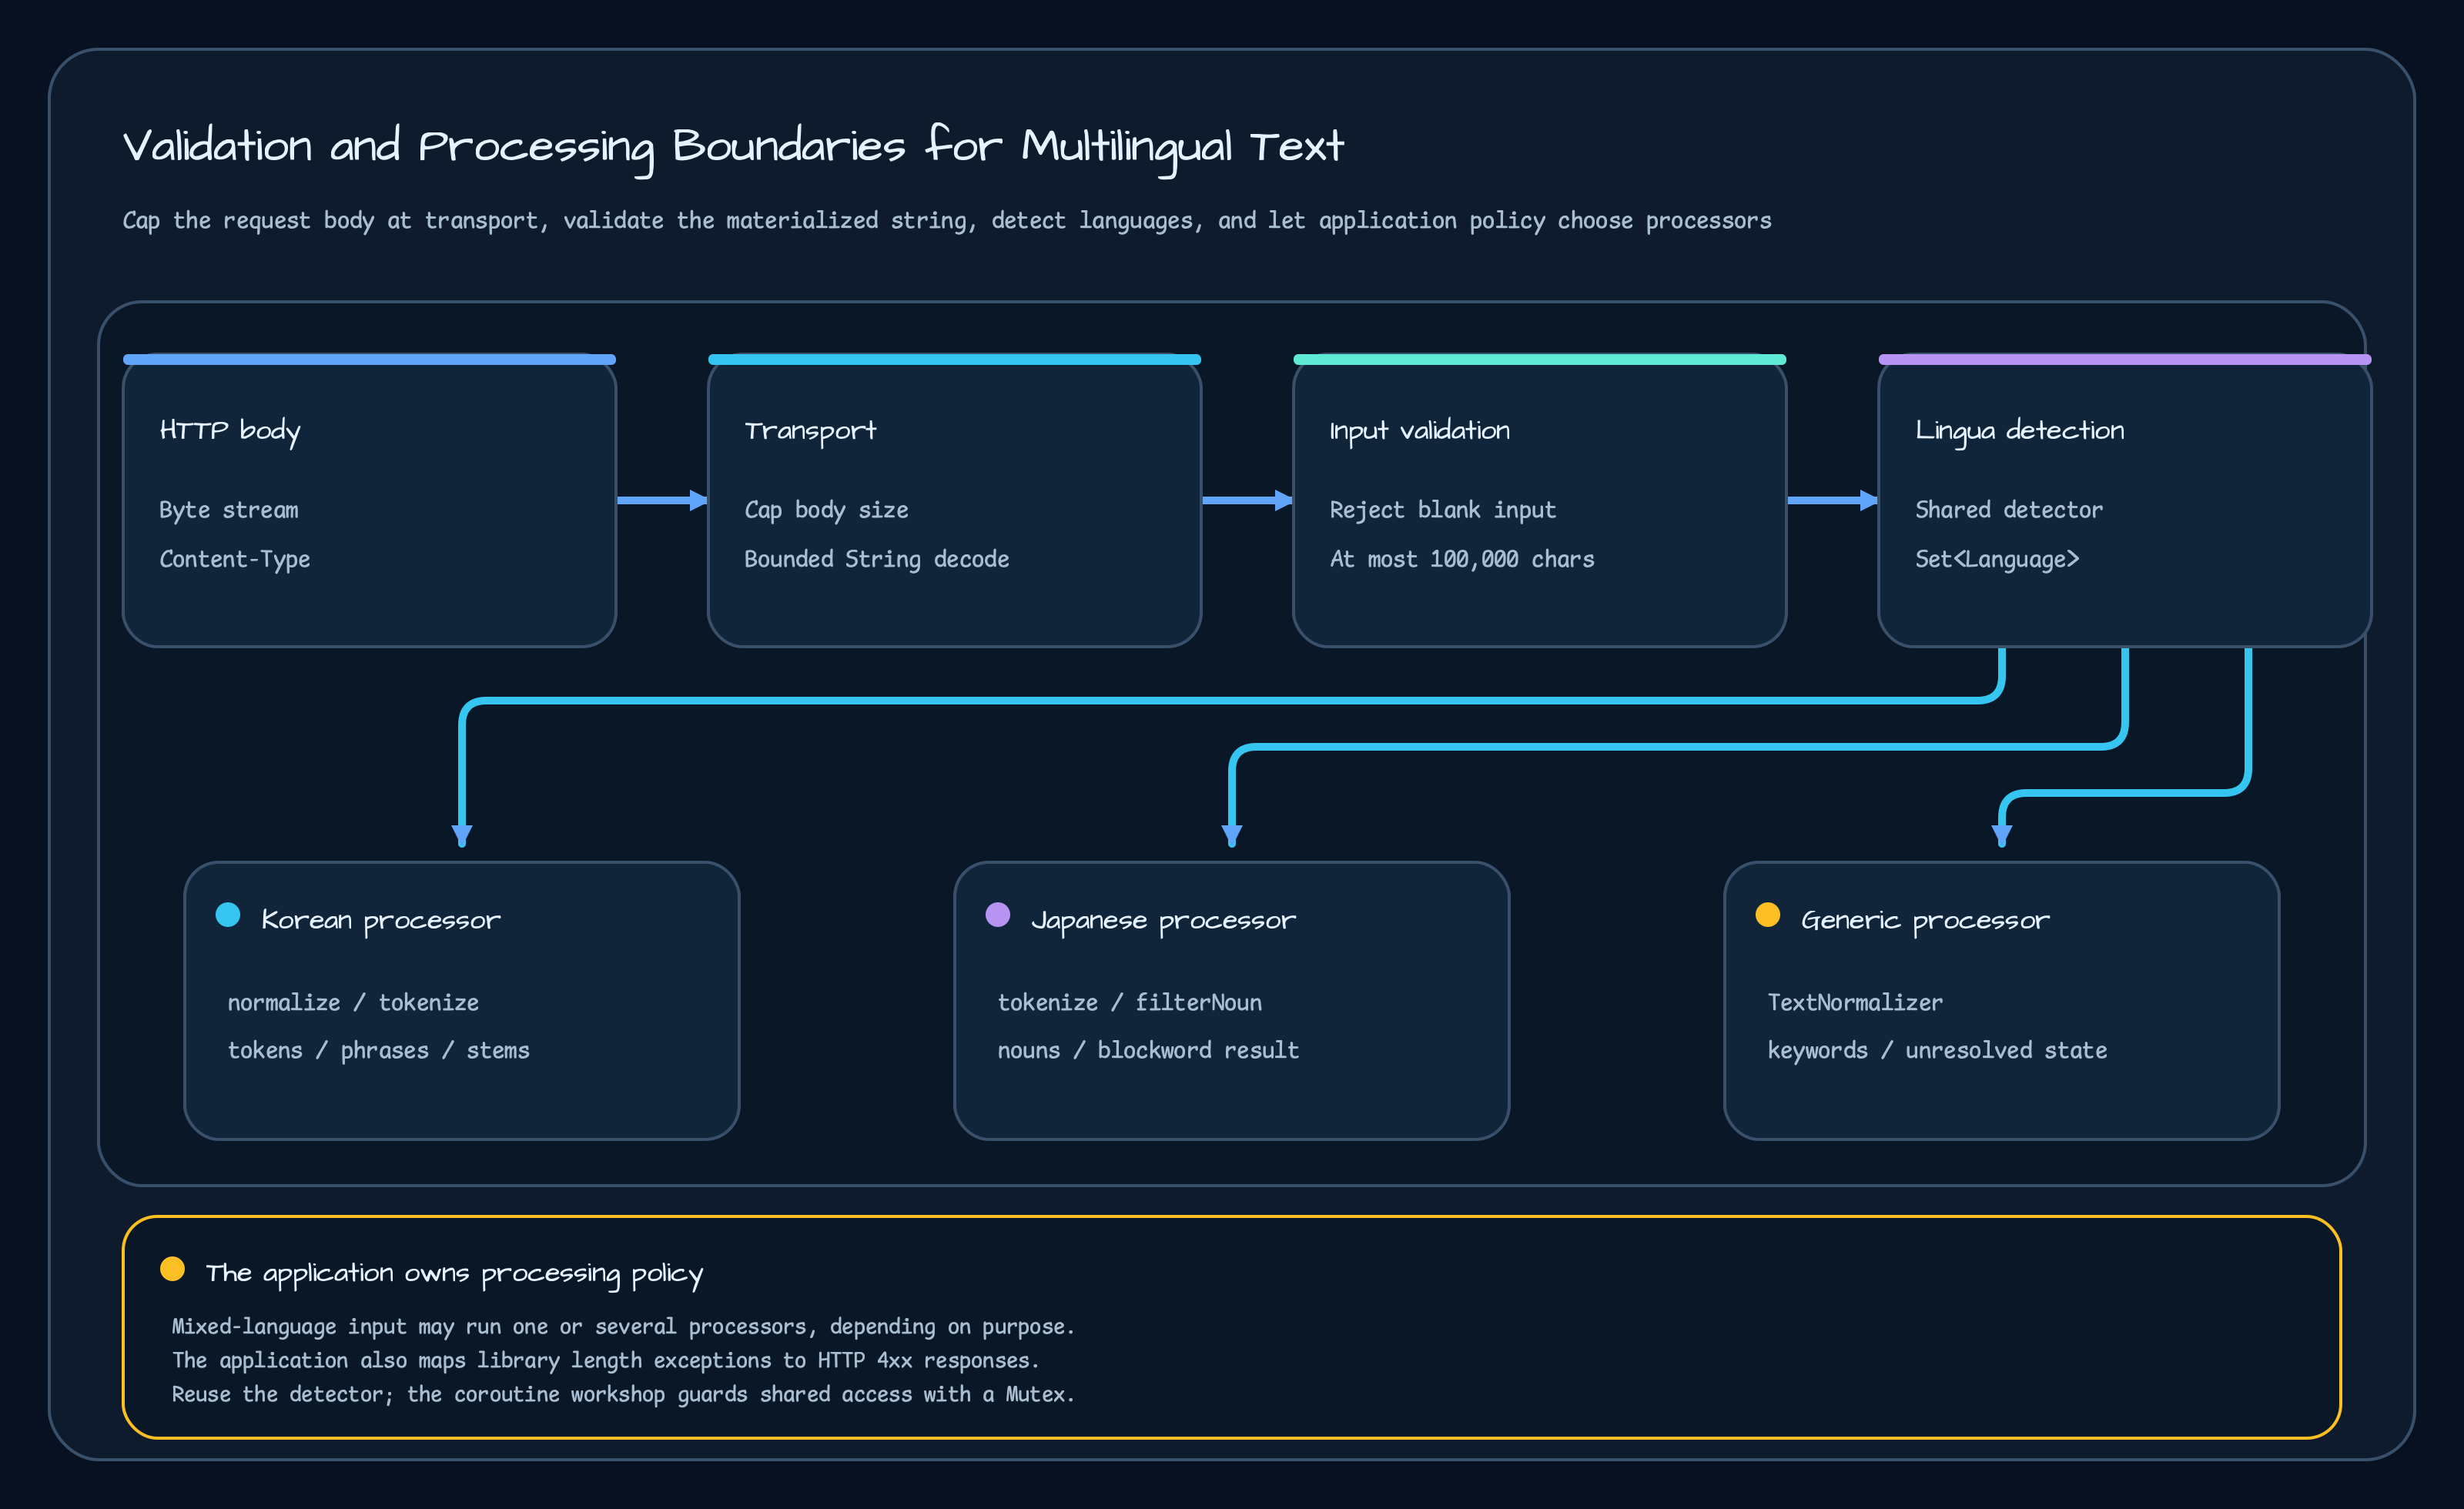This screenshot has width=2464, height=1509.
Task: Click the teal accent bar atop Input validation card
Action: pos(1539,359)
